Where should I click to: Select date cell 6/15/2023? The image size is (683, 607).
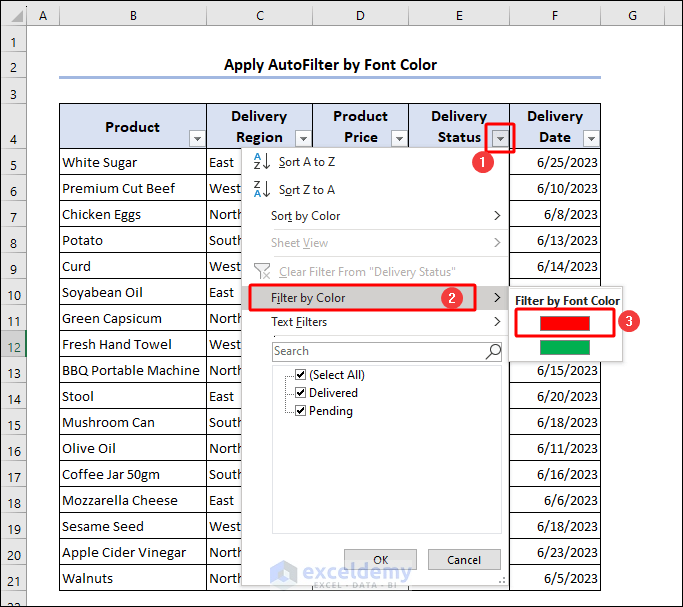(x=555, y=371)
